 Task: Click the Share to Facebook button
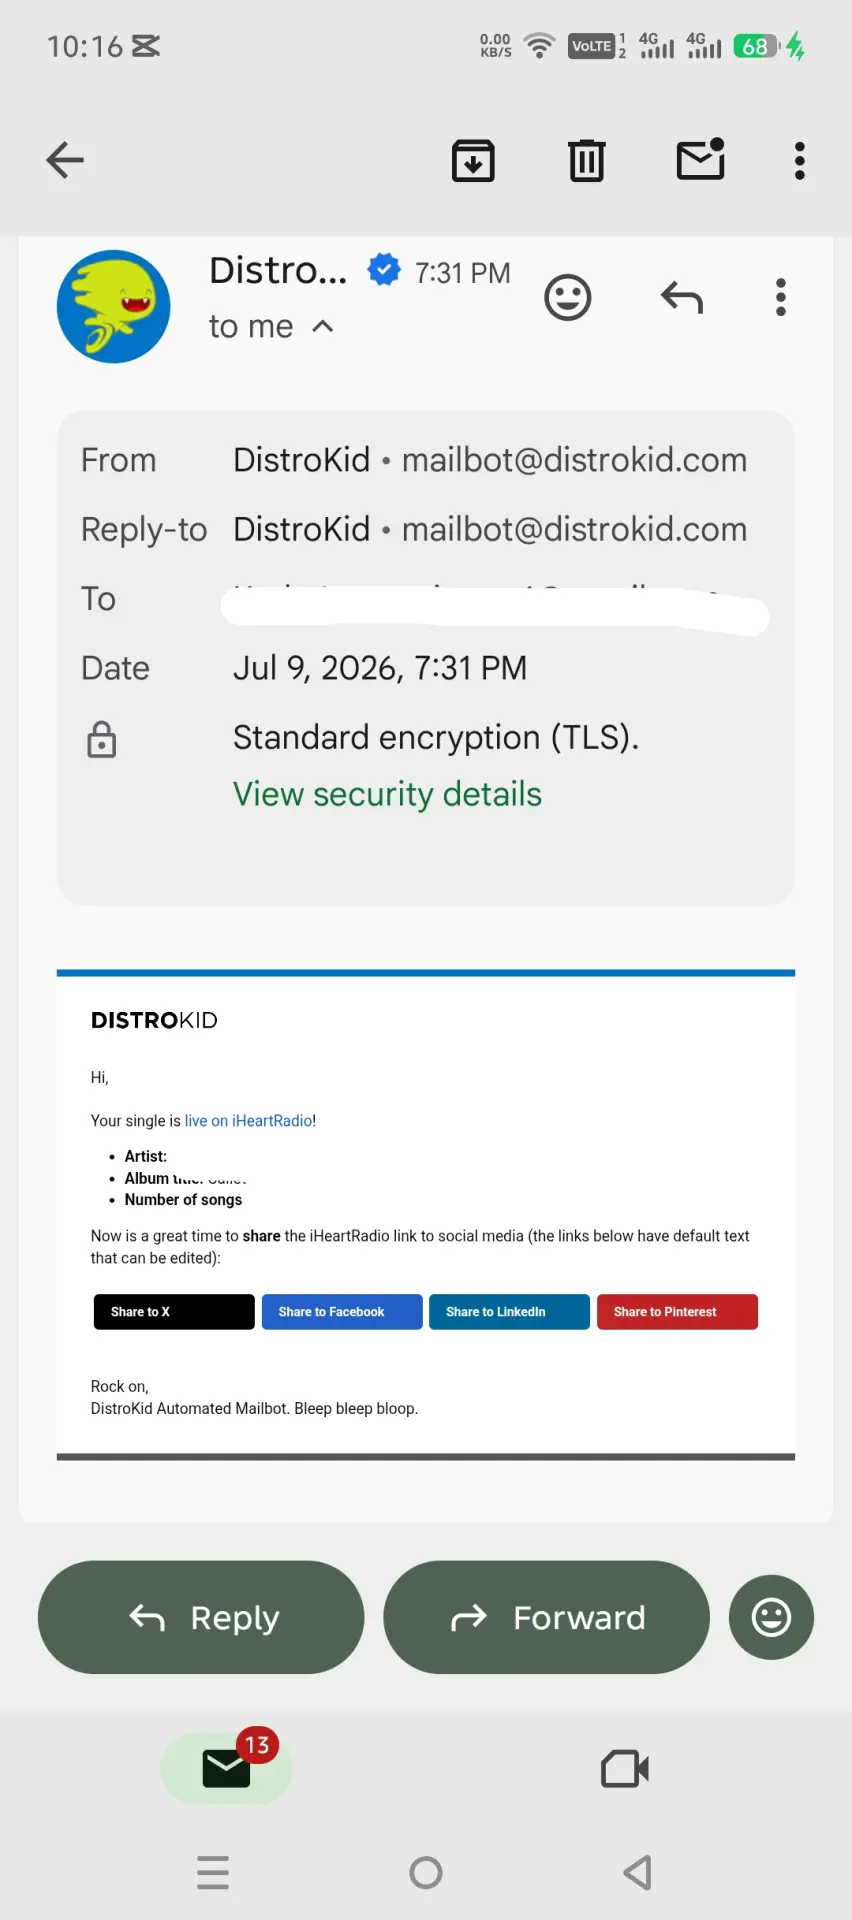pyautogui.click(x=342, y=1312)
